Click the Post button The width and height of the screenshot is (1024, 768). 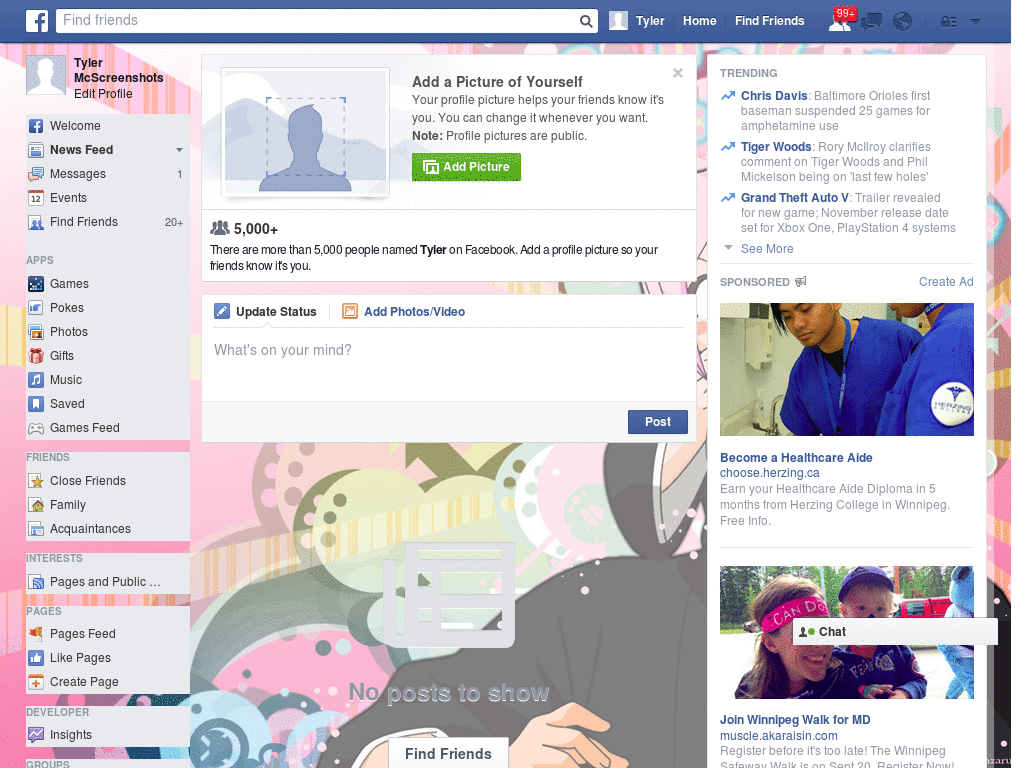[658, 422]
